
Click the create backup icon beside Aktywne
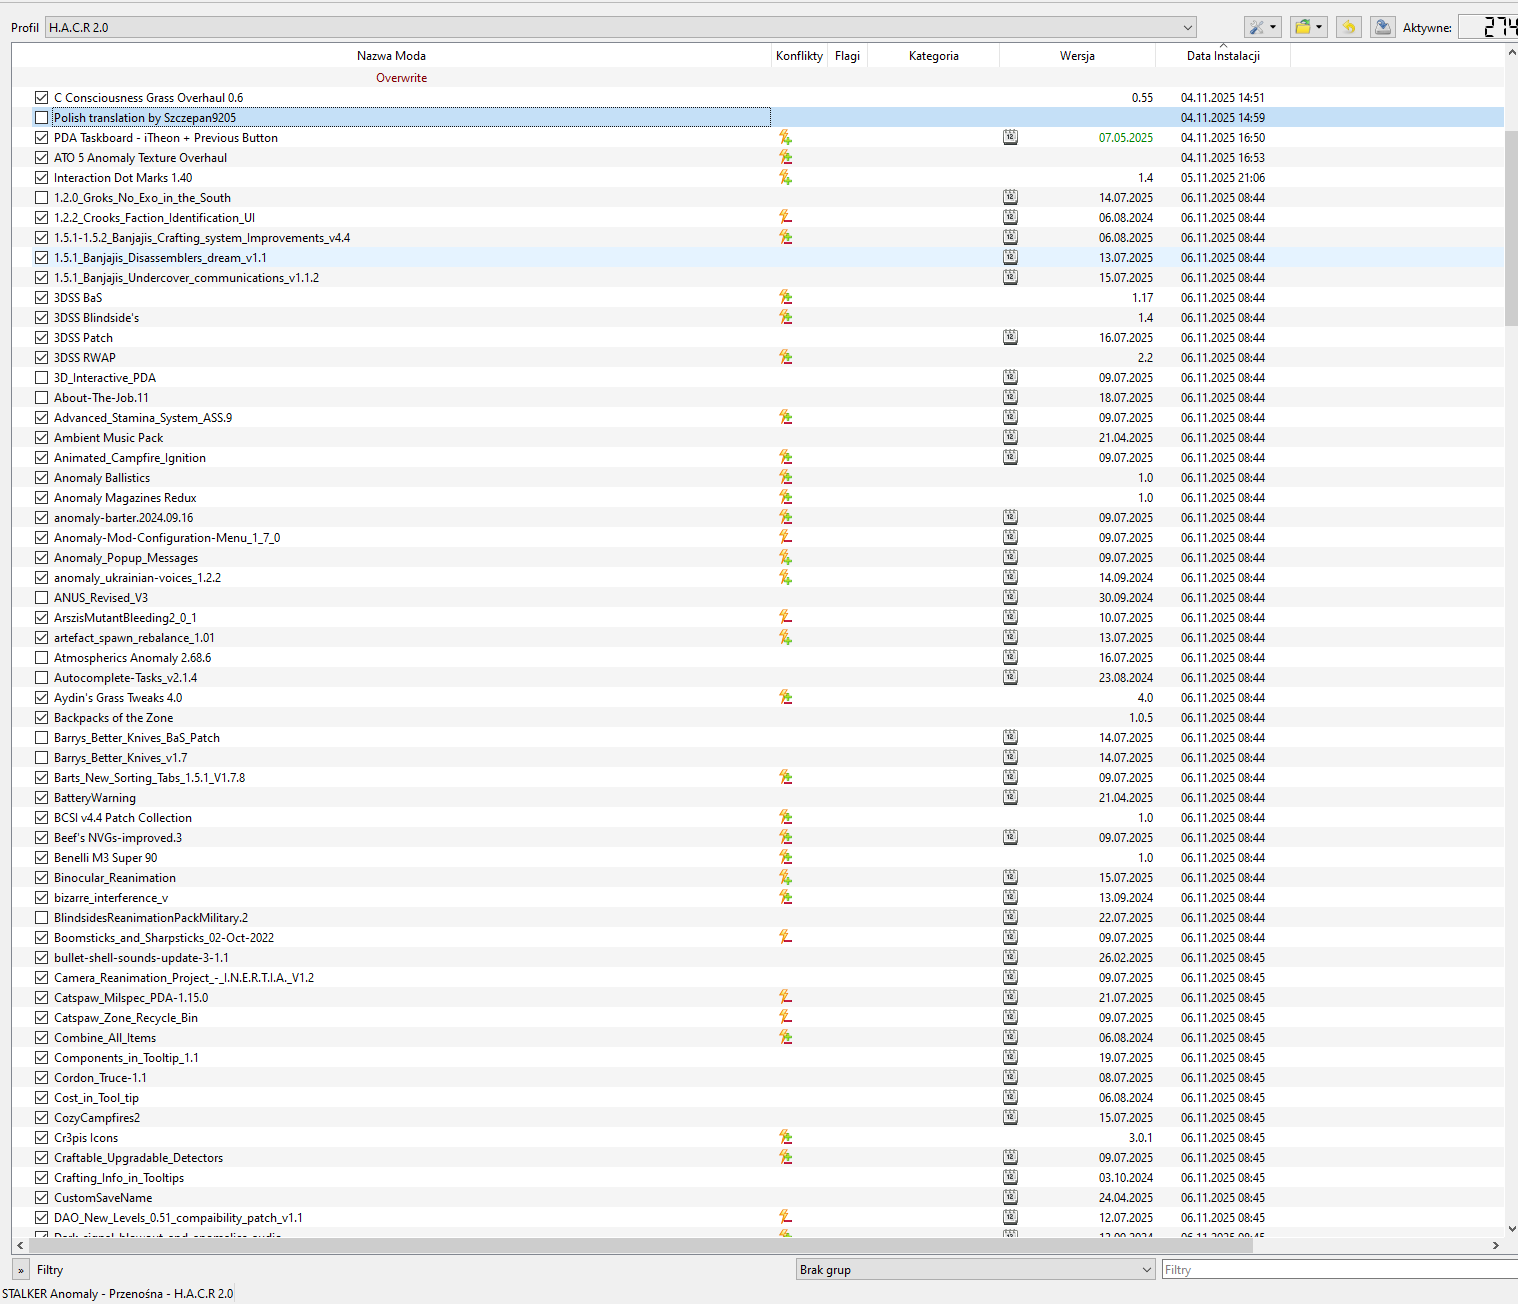[1382, 27]
